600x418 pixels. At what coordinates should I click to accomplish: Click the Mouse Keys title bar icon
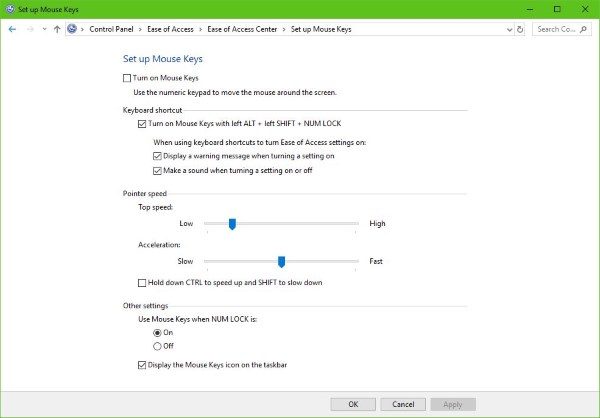[x=10, y=9]
